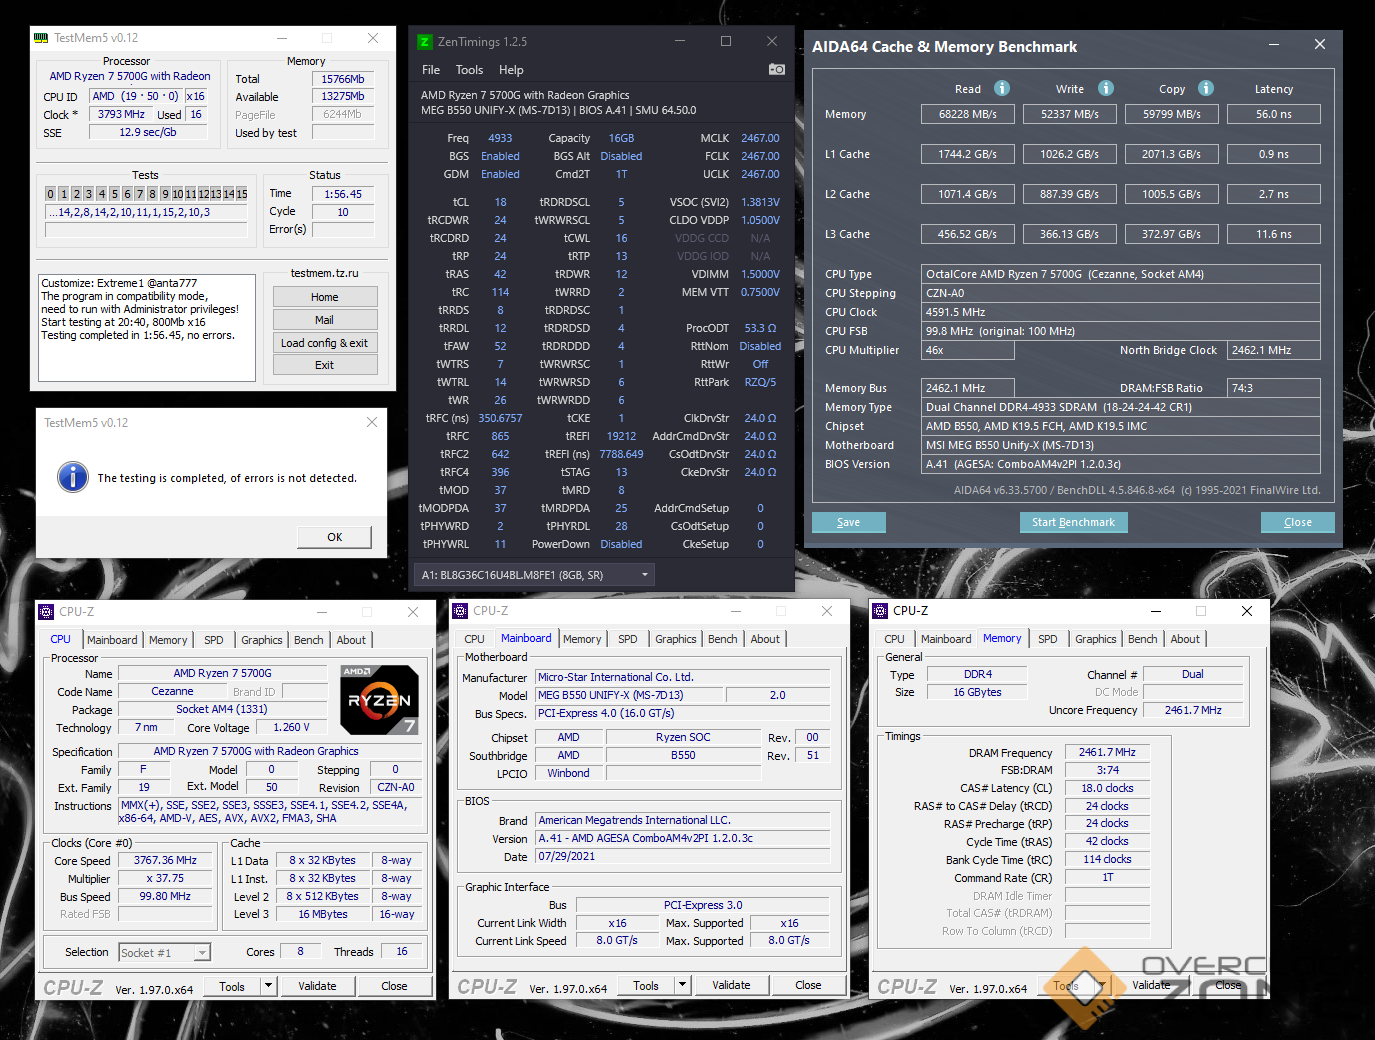Click the title bar icon of the CPU-Z Motherboard window
This screenshot has width=1375, height=1040.
(460, 611)
